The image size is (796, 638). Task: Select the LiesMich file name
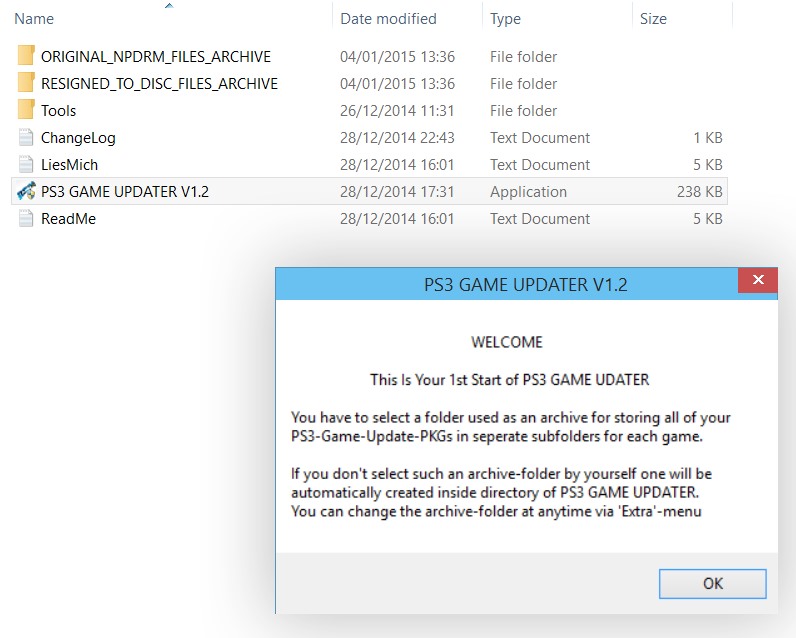pos(70,164)
